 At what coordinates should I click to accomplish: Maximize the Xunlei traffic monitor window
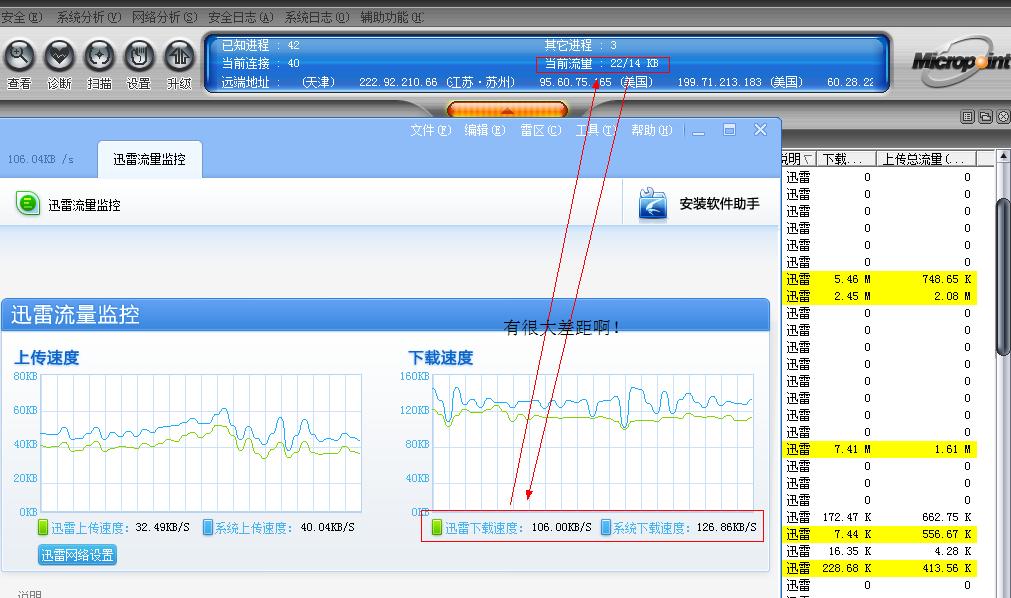729,130
